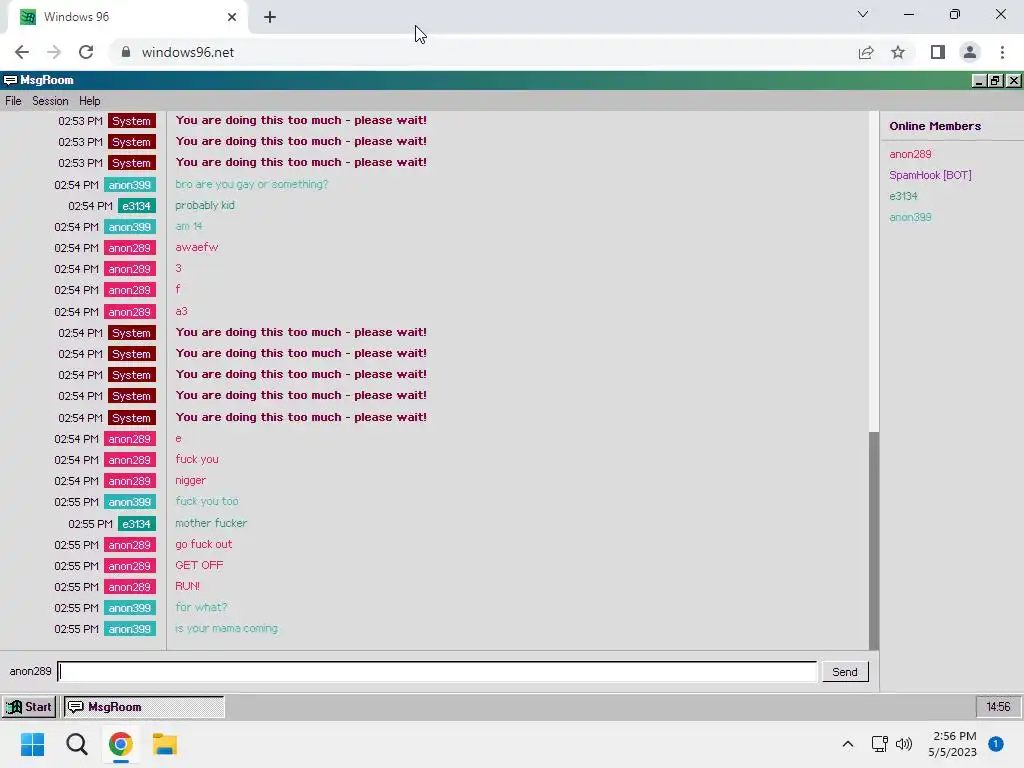Image resolution: width=1024 pixels, height=768 pixels.
Task: Click the Windows 96 Start button
Action: click(x=29, y=707)
